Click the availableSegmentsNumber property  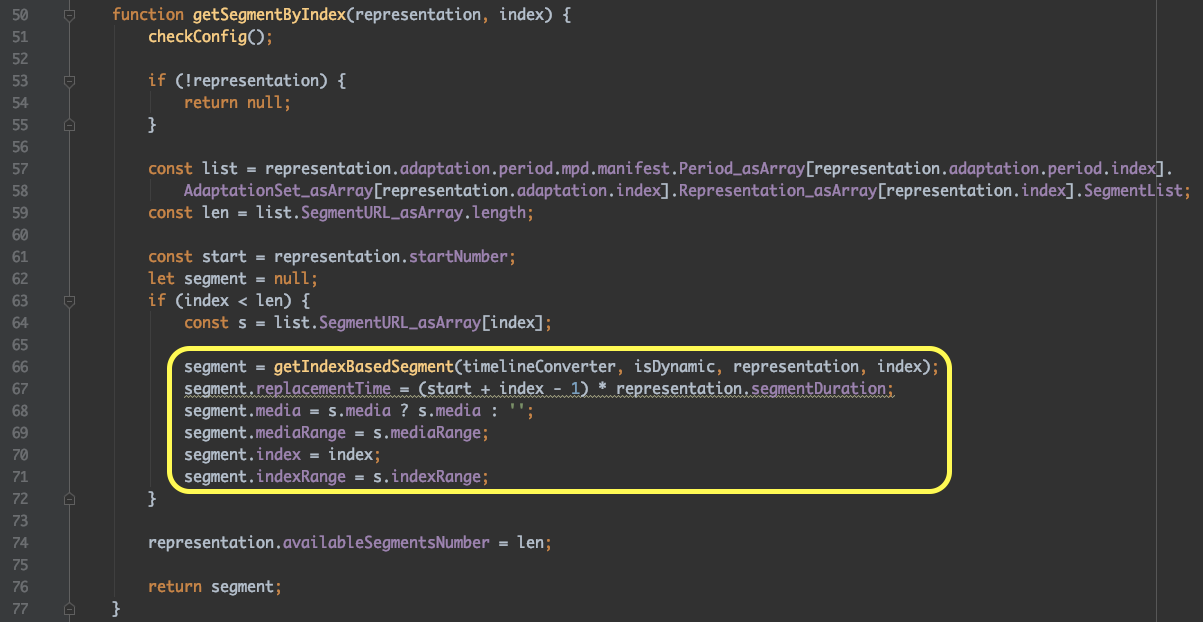385,543
